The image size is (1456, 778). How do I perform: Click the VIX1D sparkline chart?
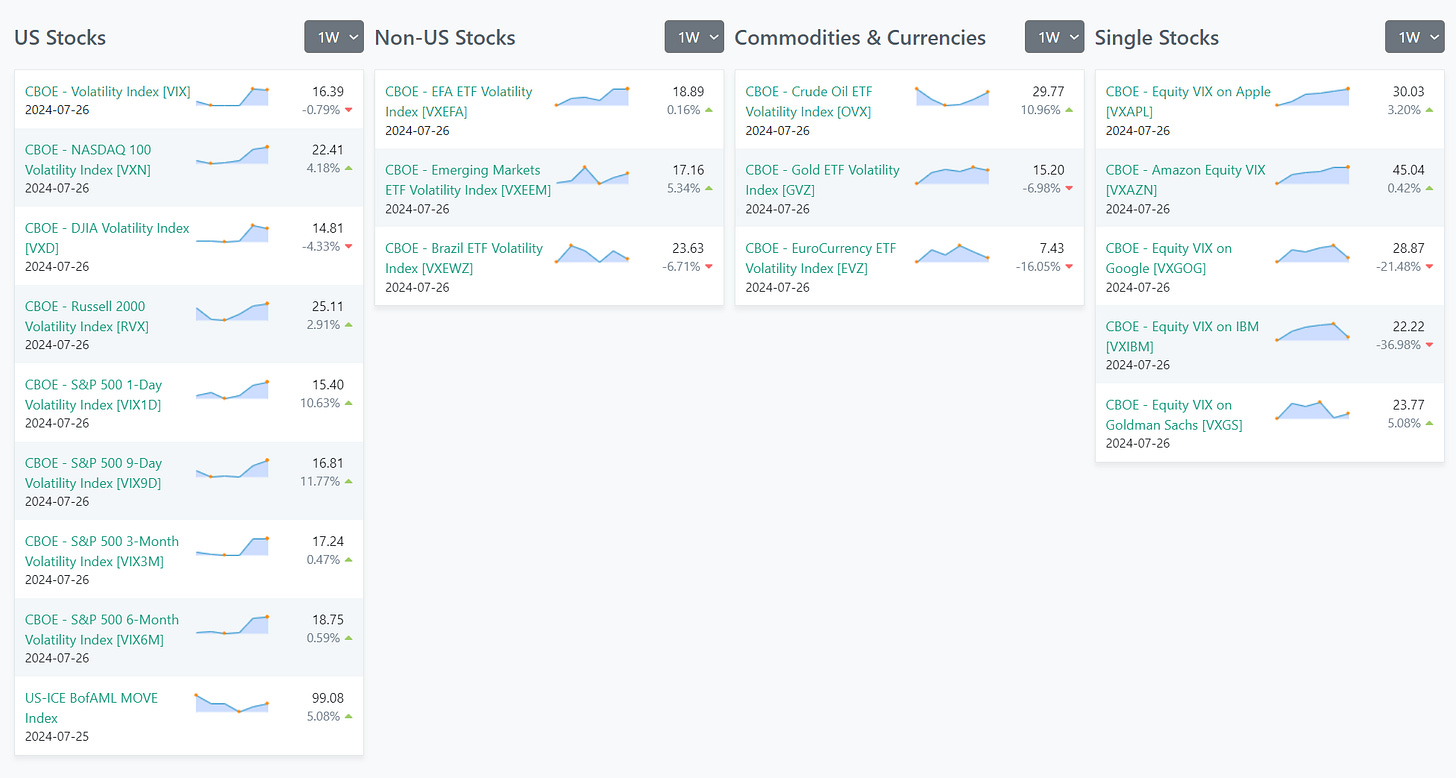click(x=232, y=389)
